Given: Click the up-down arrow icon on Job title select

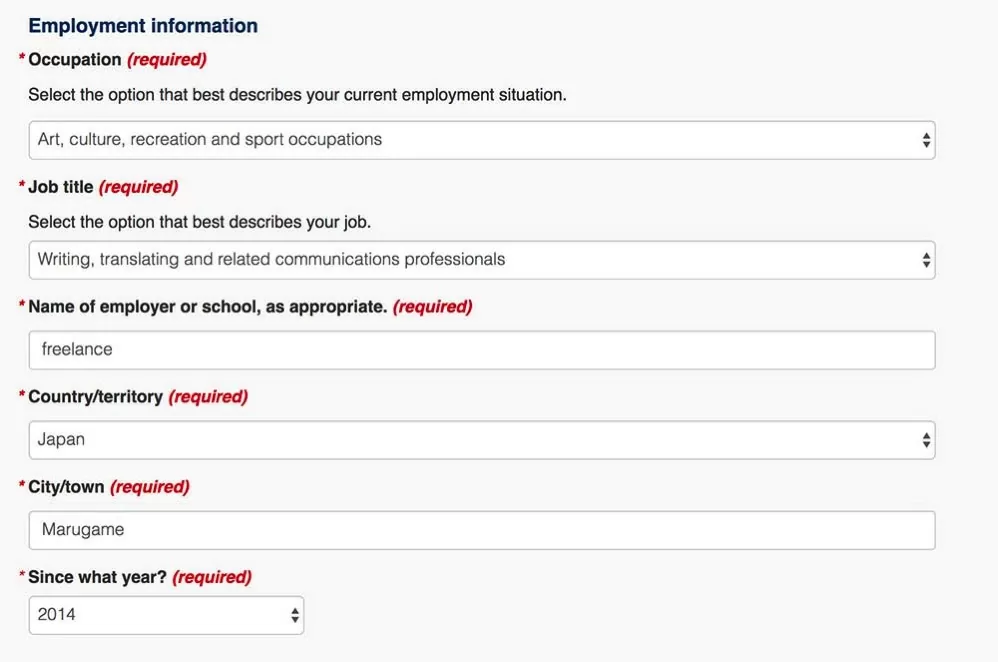Looking at the screenshot, I should tap(926, 260).
